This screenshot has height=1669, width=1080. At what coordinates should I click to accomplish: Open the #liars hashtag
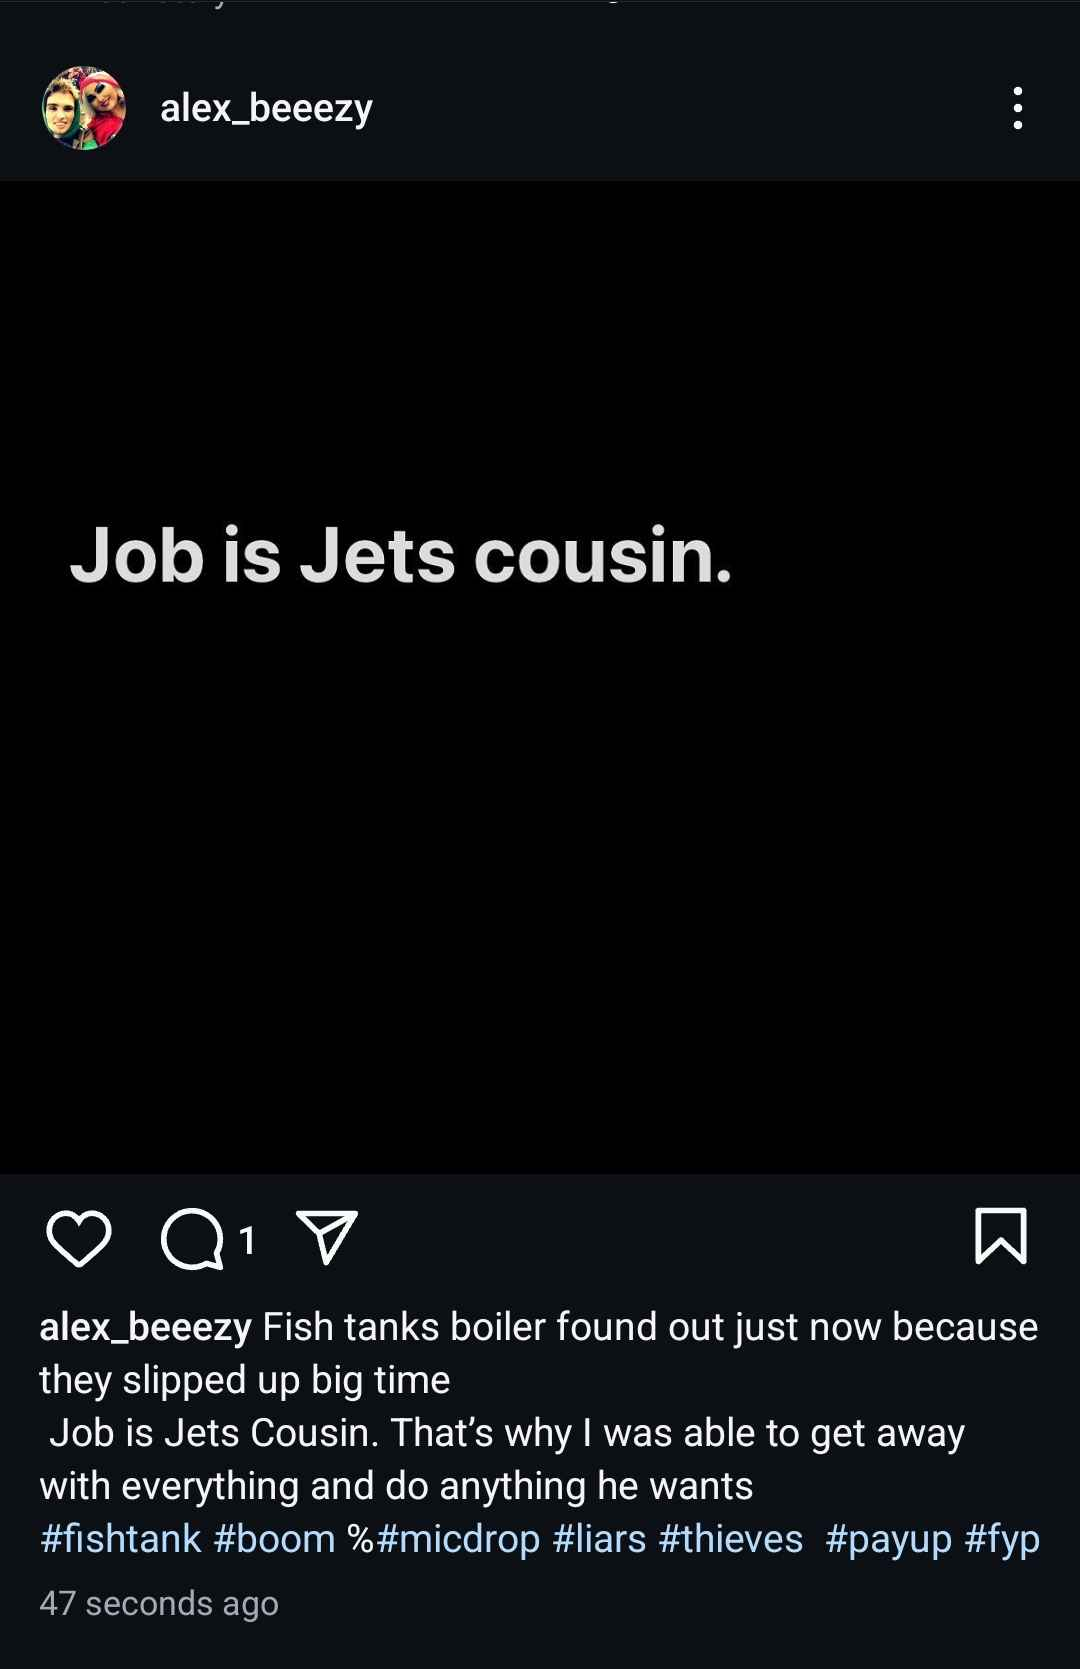coord(599,1539)
